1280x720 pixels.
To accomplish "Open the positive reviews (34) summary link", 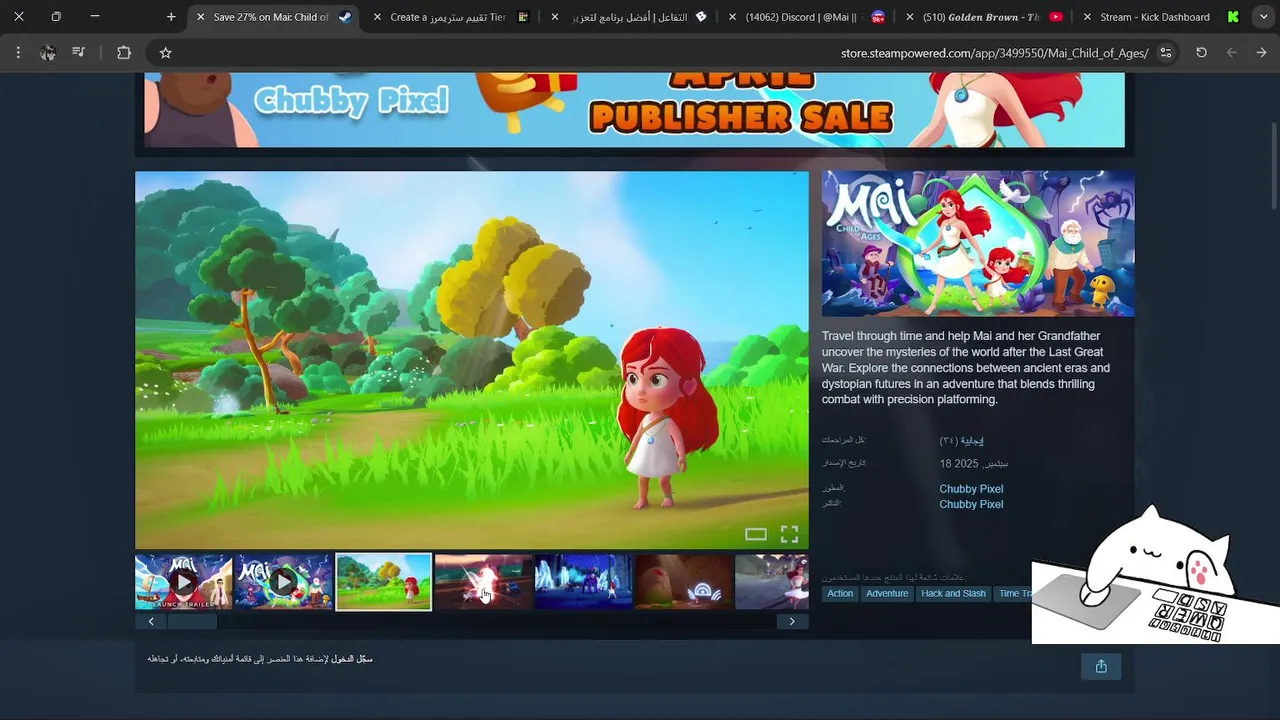I will 962,440.
